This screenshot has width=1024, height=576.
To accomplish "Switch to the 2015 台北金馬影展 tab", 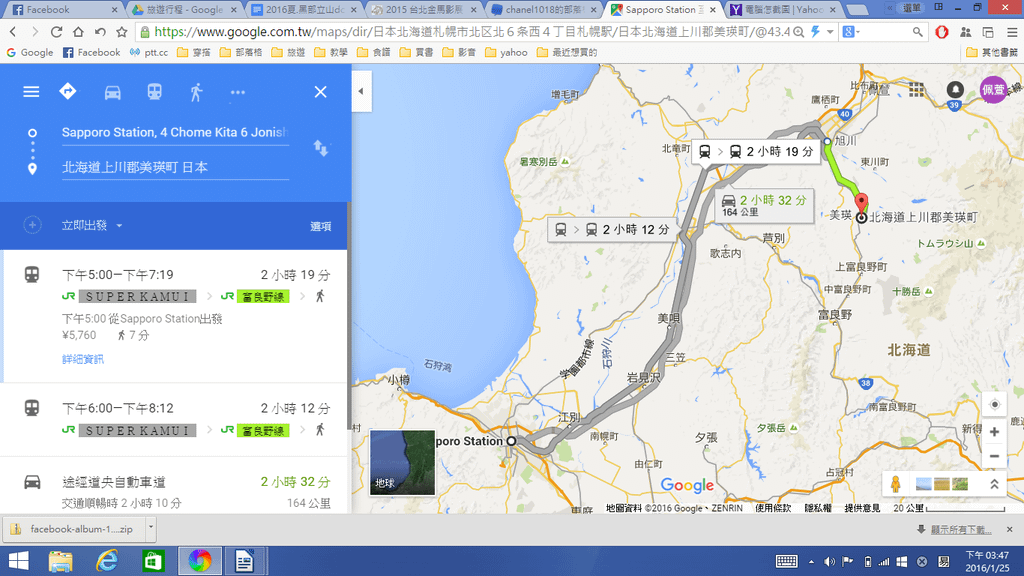I will (423, 9).
